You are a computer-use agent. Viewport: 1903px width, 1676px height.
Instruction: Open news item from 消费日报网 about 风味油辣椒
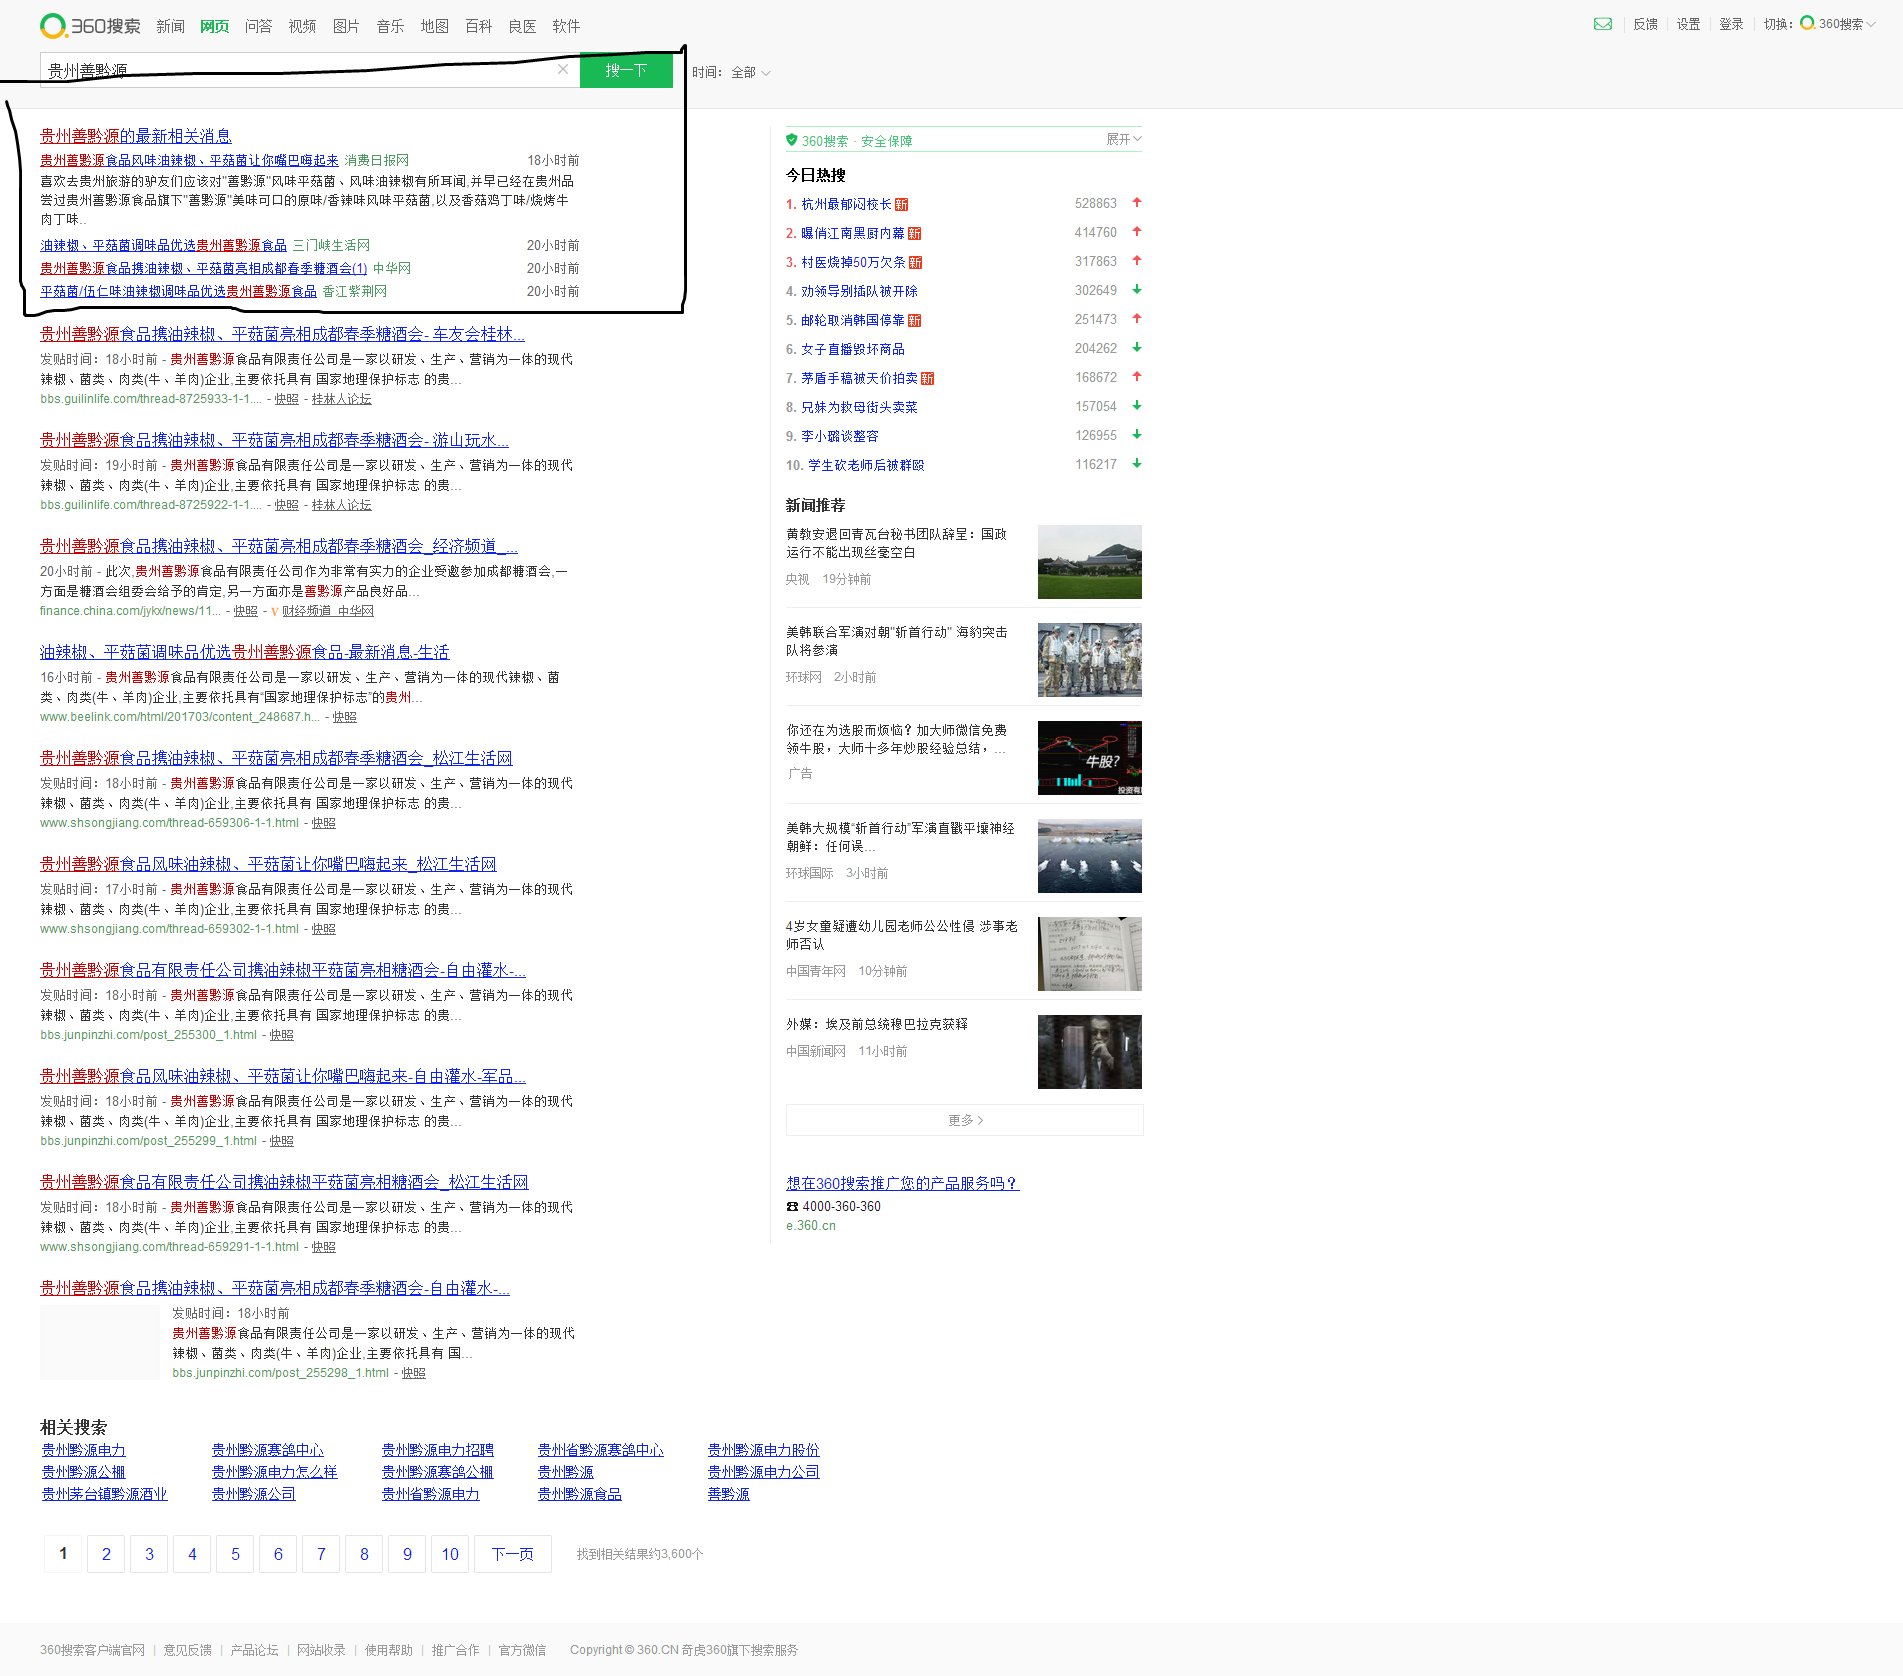(x=189, y=160)
